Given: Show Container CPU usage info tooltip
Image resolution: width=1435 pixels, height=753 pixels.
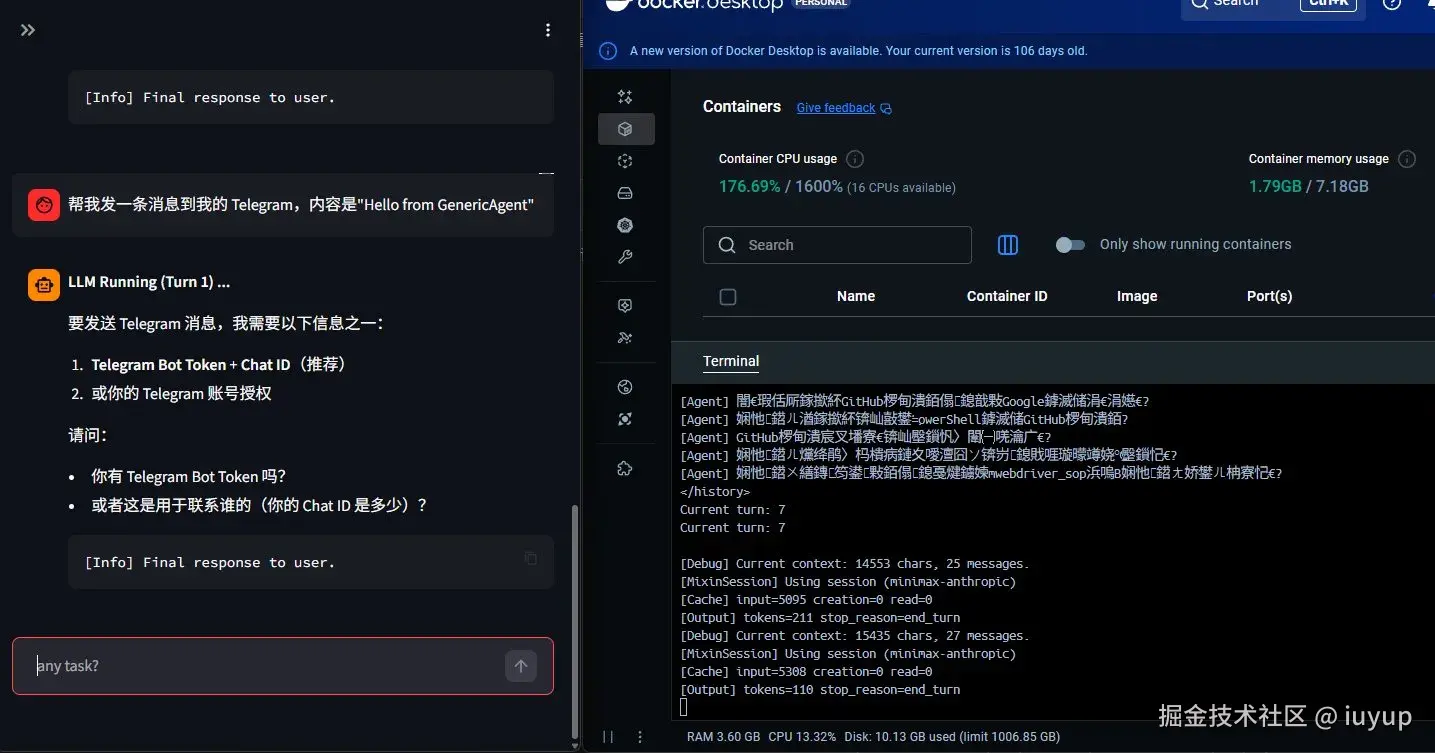Looking at the screenshot, I should (855, 159).
